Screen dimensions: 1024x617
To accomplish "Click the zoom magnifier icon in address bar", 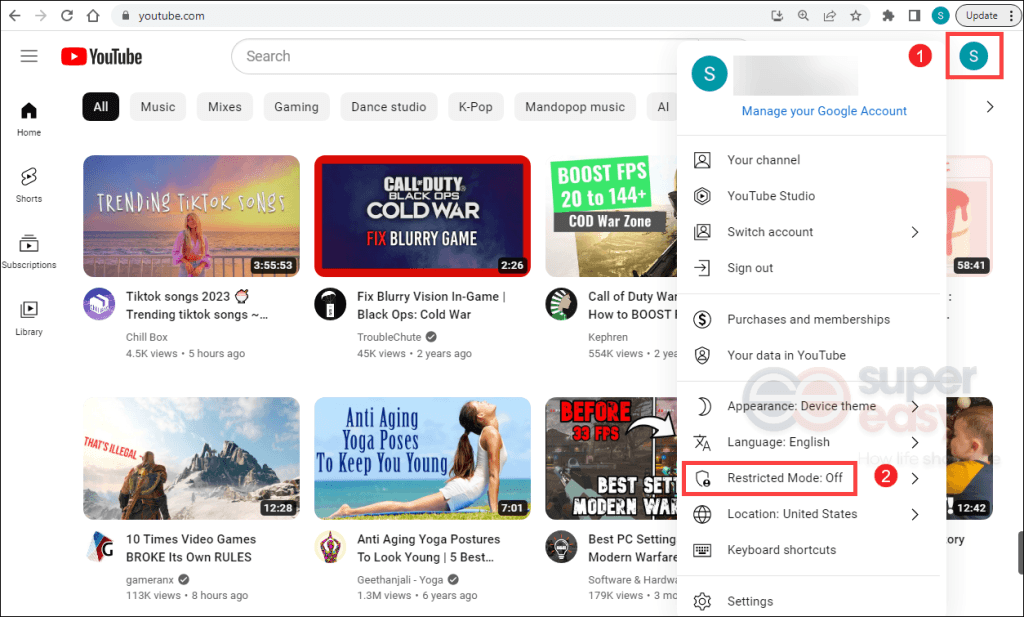I will click(803, 16).
